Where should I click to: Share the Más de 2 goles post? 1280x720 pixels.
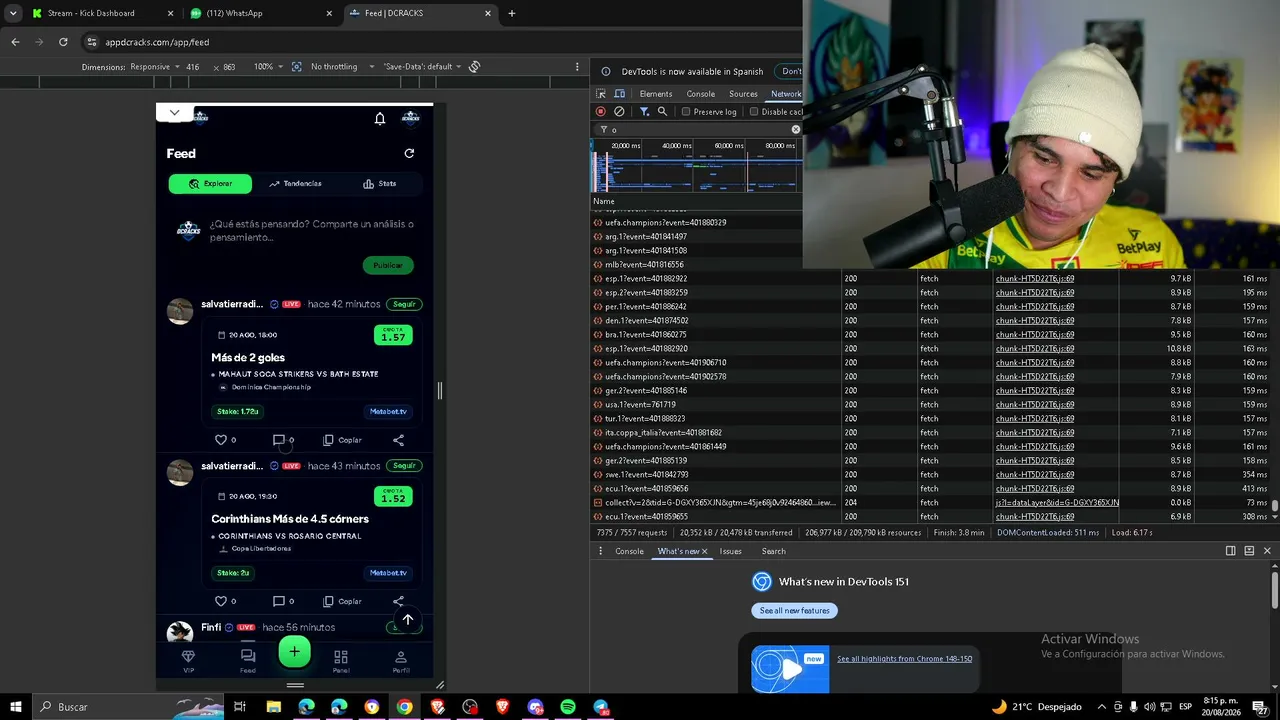tap(398, 440)
